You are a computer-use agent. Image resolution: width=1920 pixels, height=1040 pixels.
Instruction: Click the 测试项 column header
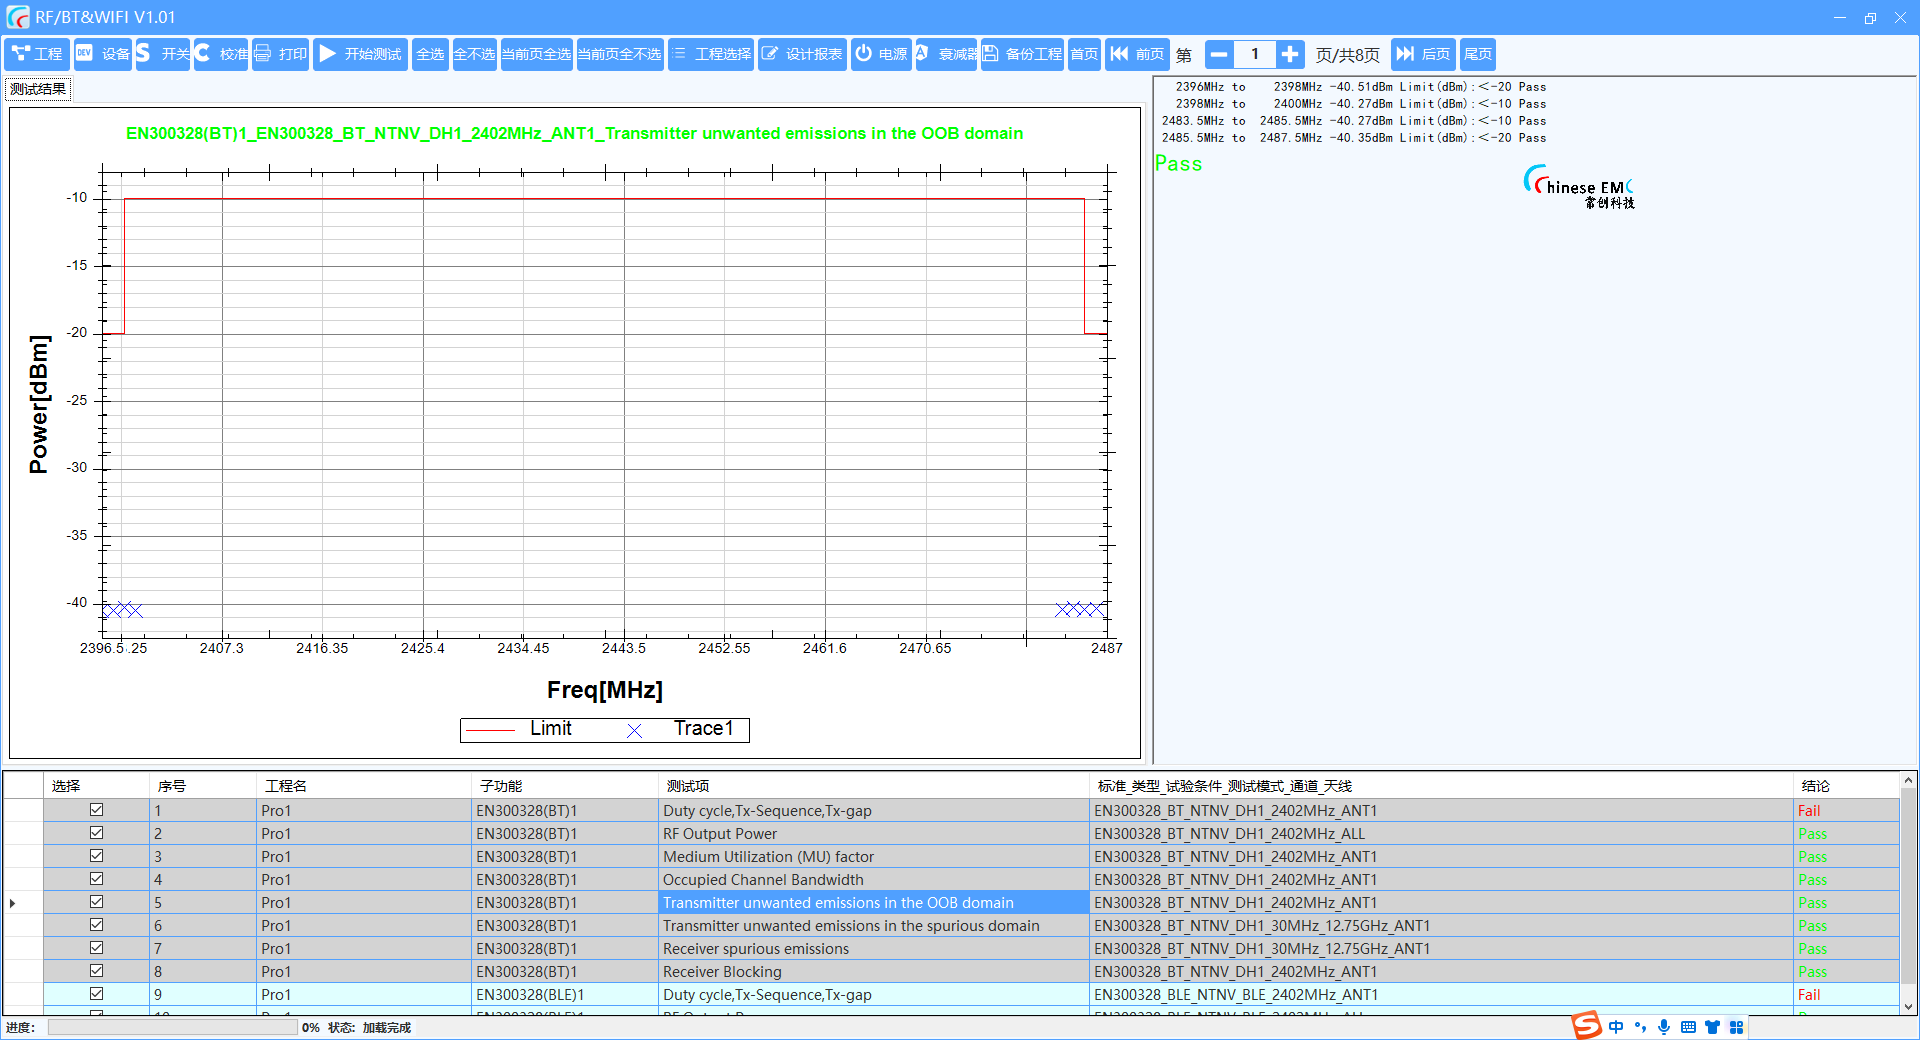pyautogui.click(x=874, y=786)
